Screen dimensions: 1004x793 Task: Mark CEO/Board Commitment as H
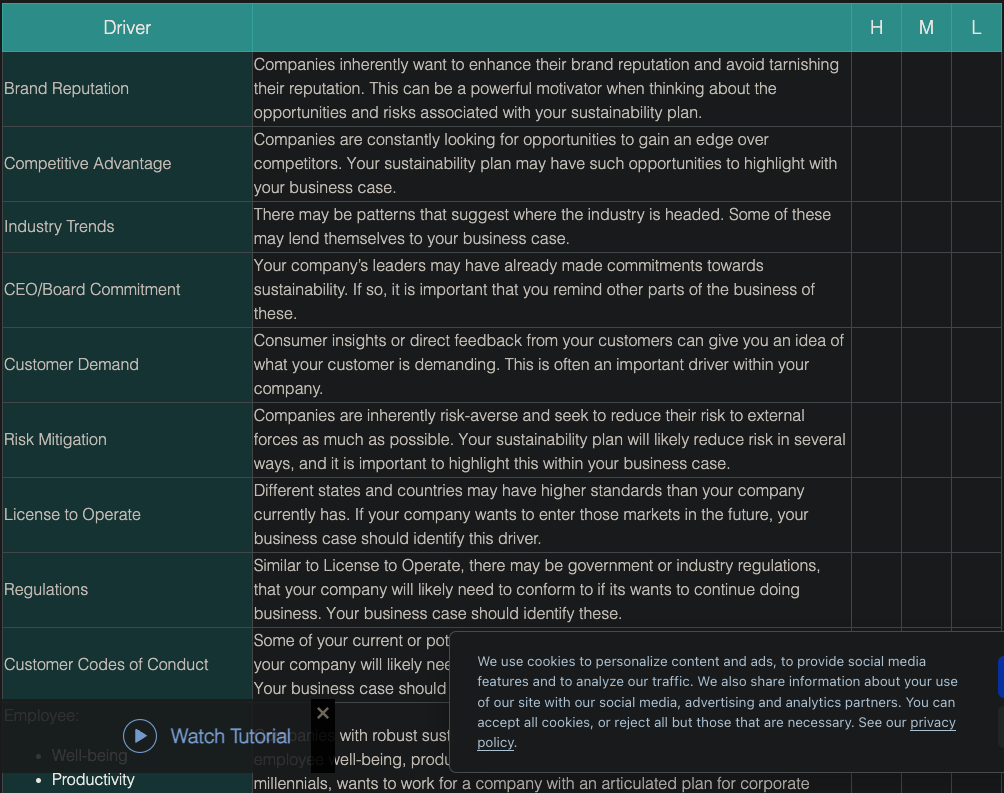pos(876,290)
